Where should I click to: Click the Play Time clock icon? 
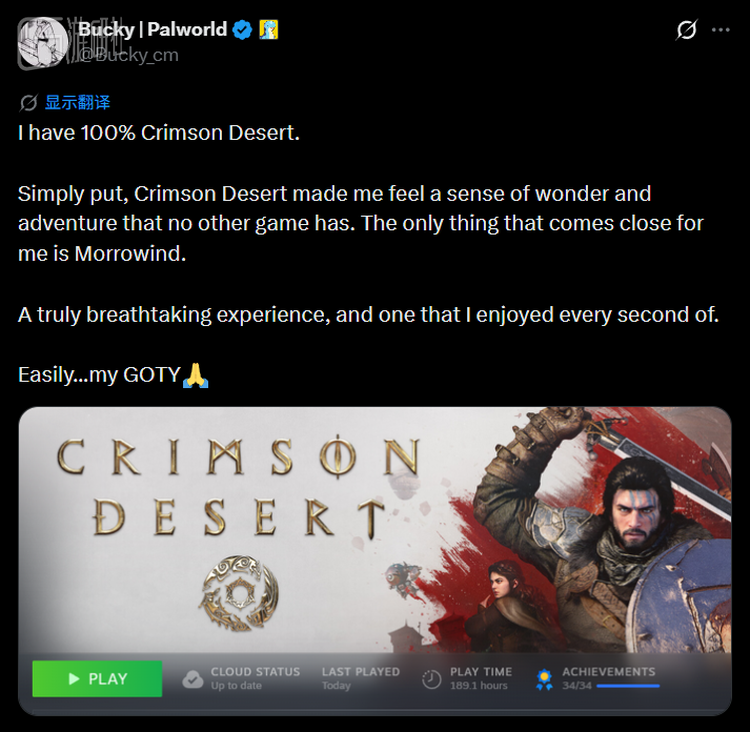tap(431, 679)
